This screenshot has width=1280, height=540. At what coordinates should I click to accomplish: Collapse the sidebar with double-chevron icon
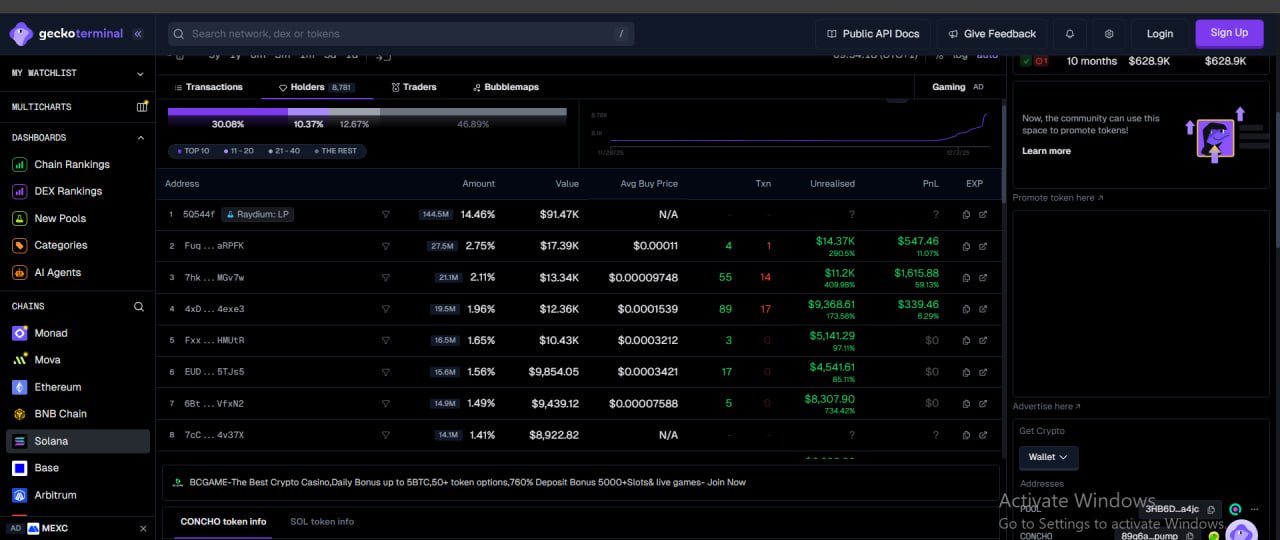click(x=138, y=34)
